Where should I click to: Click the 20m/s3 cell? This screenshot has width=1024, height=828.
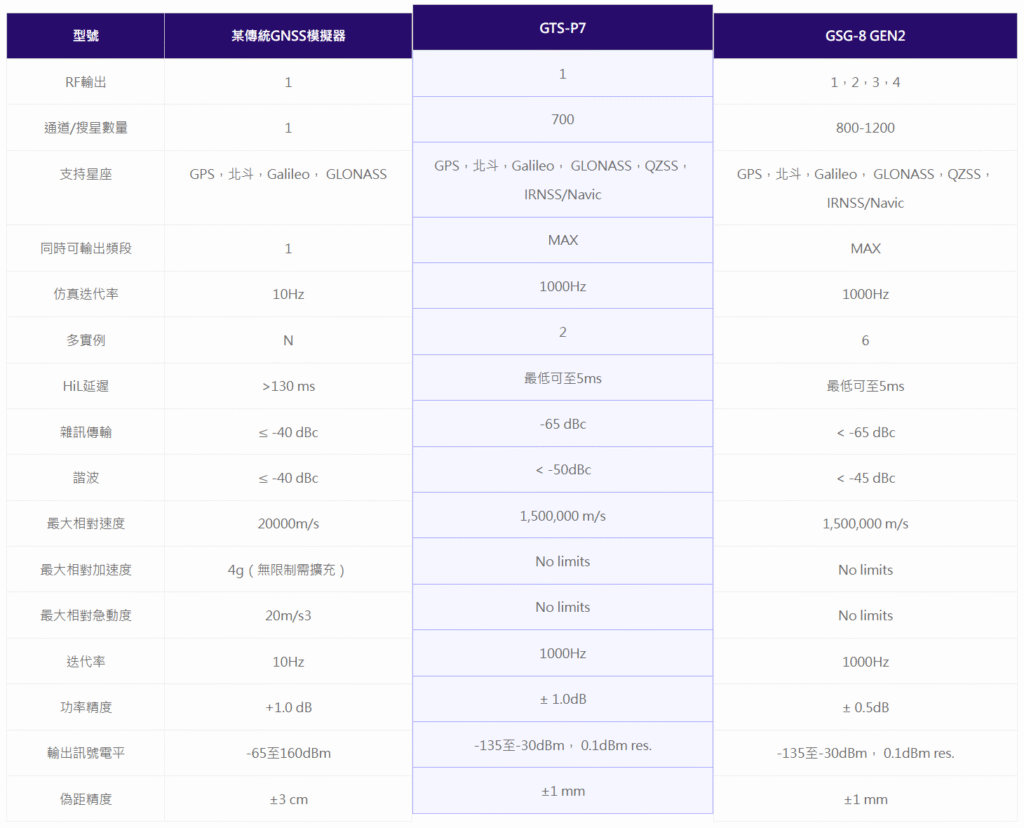(x=288, y=616)
